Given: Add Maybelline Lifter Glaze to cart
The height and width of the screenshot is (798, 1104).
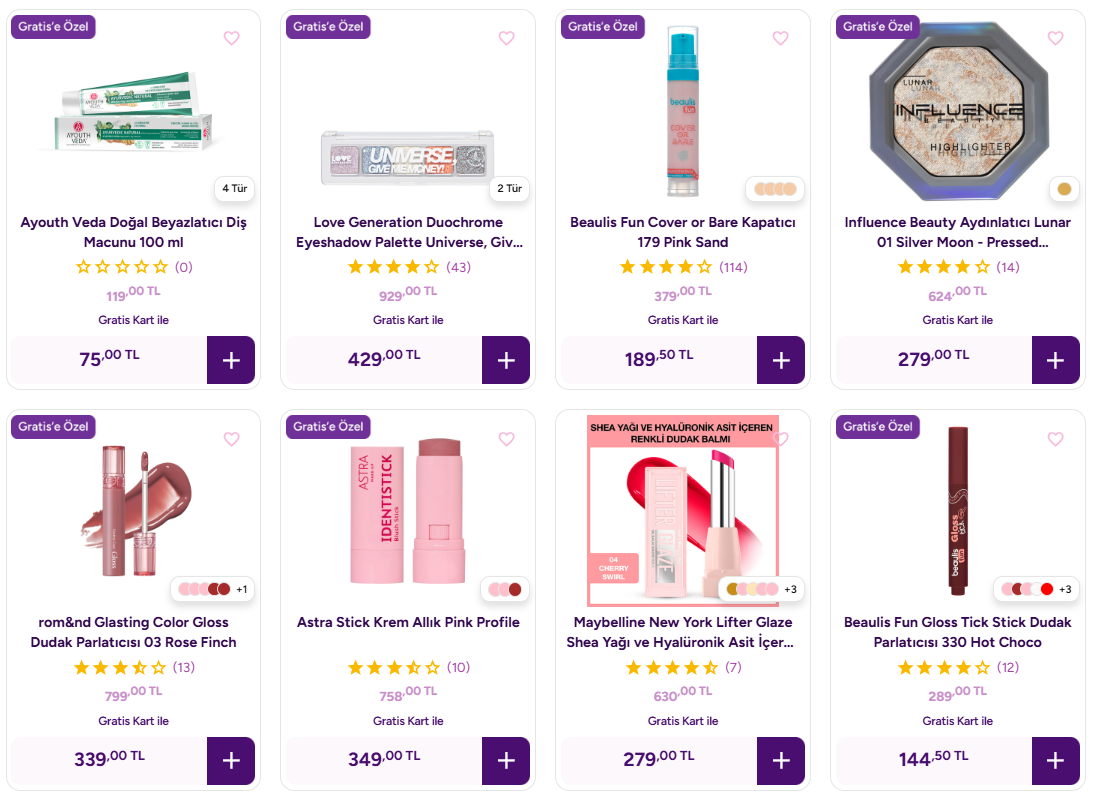Looking at the screenshot, I should click(x=781, y=761).
